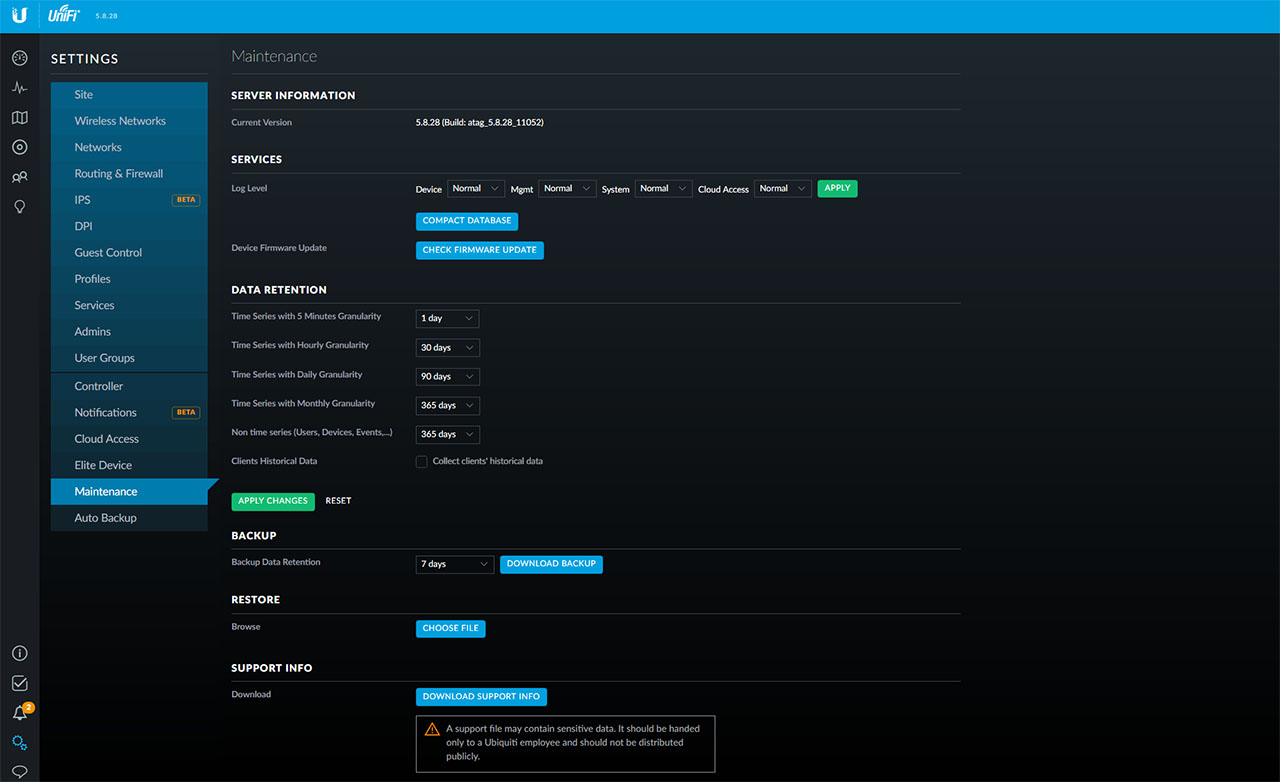Open the Backup Data Retention dropdown
The image size is (1280, 782).
click(x=455, y=564)
